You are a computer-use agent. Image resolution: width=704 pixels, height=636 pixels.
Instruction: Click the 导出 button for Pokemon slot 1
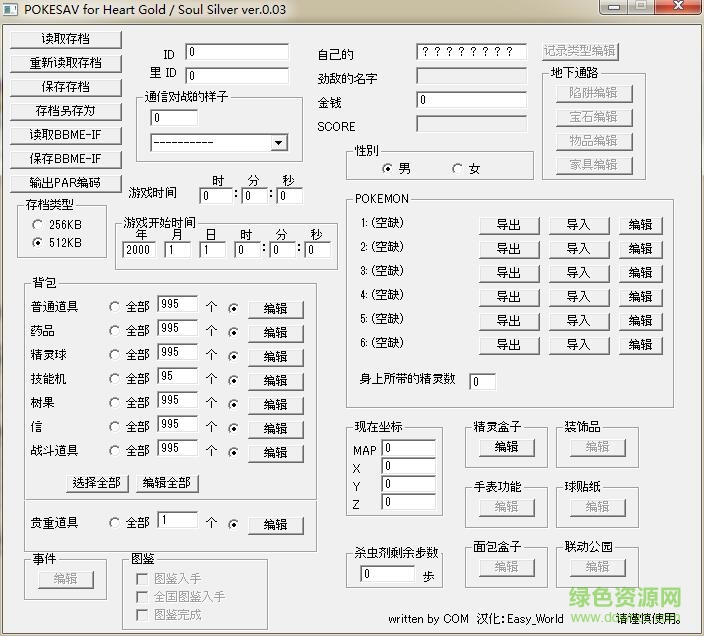[x=508, y=225]
